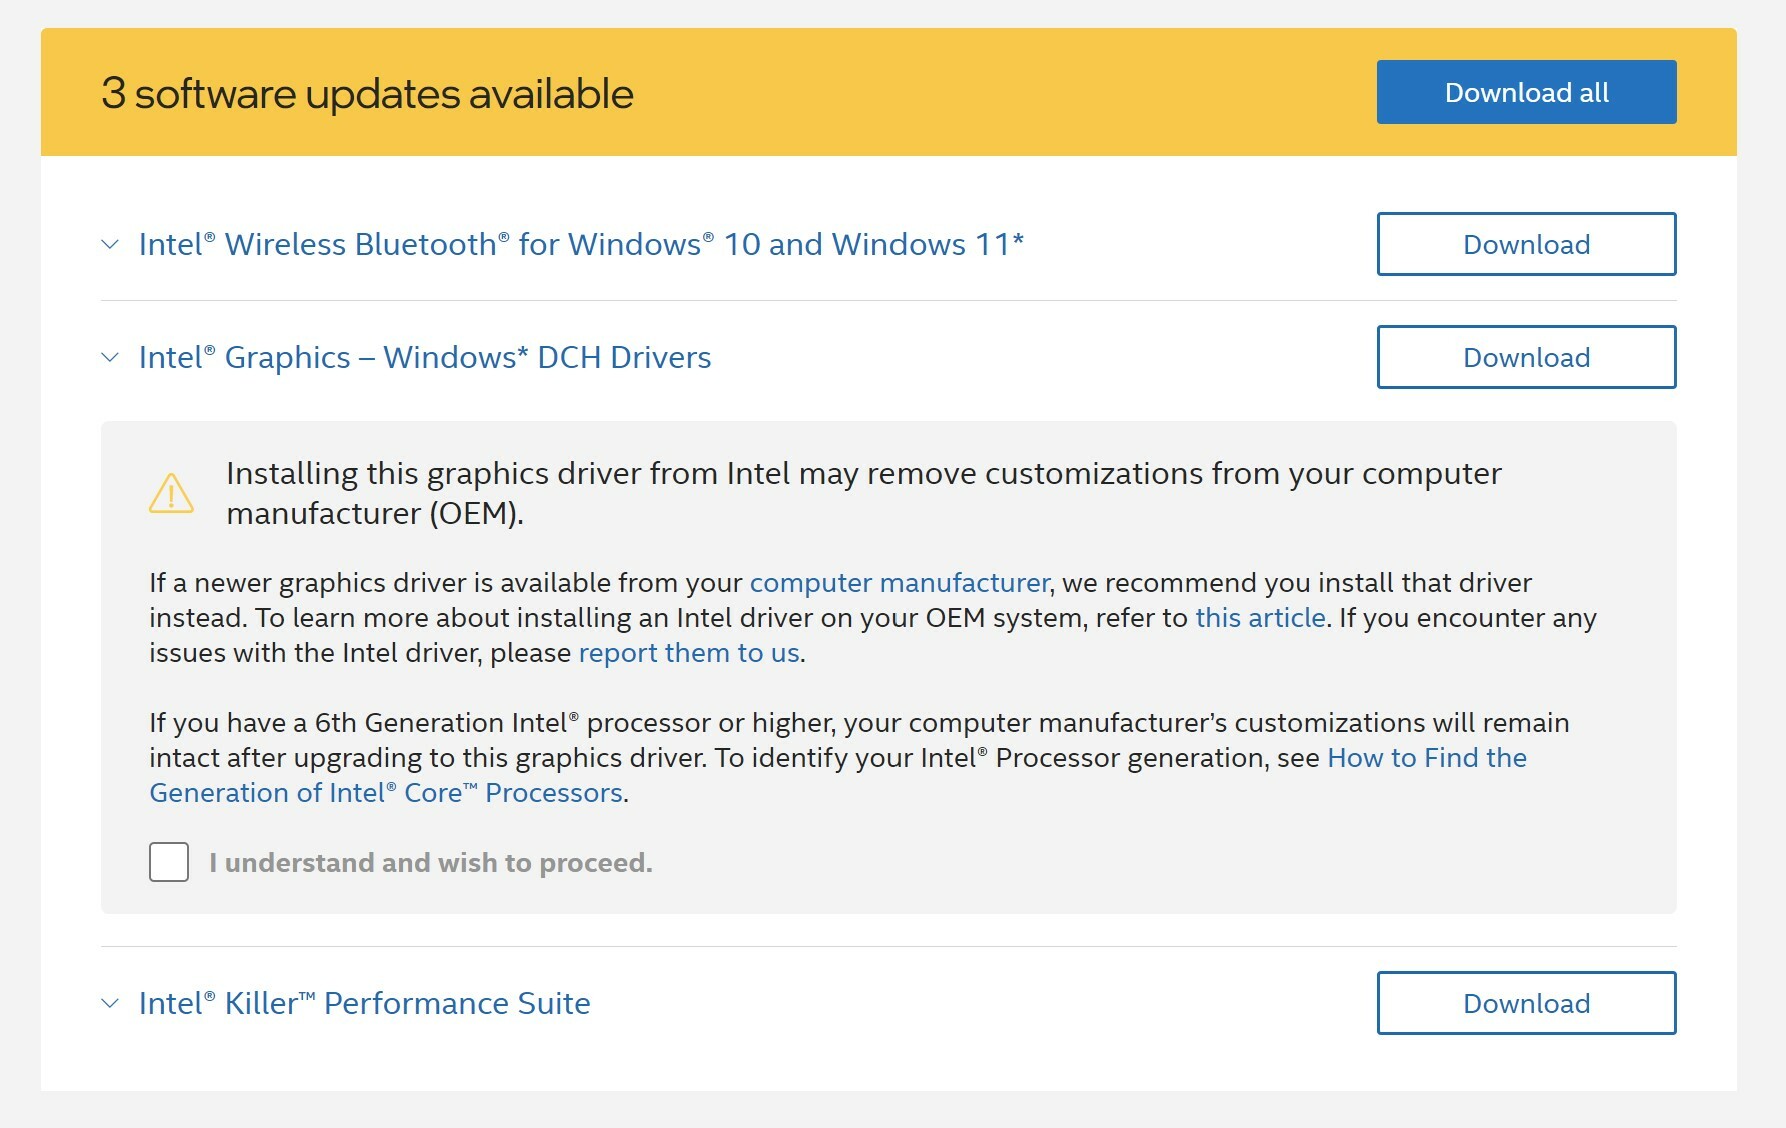This screenshot has width=1786, height=1128.
Task: Download the Intel Killer Performance Suite
Action: click(x=1526, y=1003)
